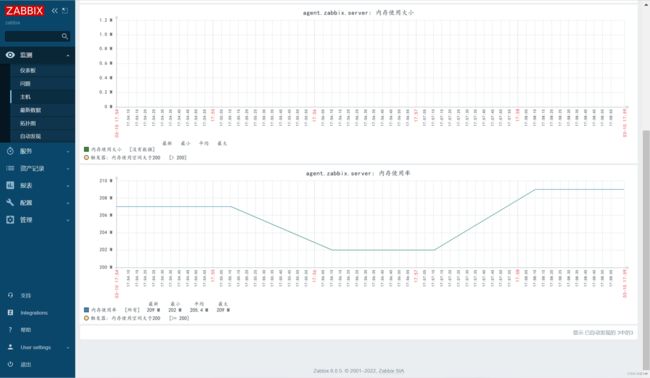Click the 退出 sign out link
This screenshot has width=650, height=378.
pyautogui.click(x=26, y=364)
